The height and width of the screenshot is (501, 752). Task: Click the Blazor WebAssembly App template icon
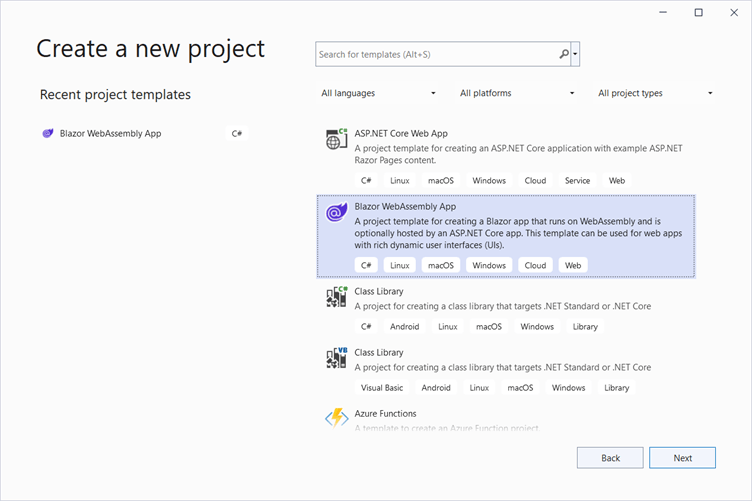click(337, 212)
